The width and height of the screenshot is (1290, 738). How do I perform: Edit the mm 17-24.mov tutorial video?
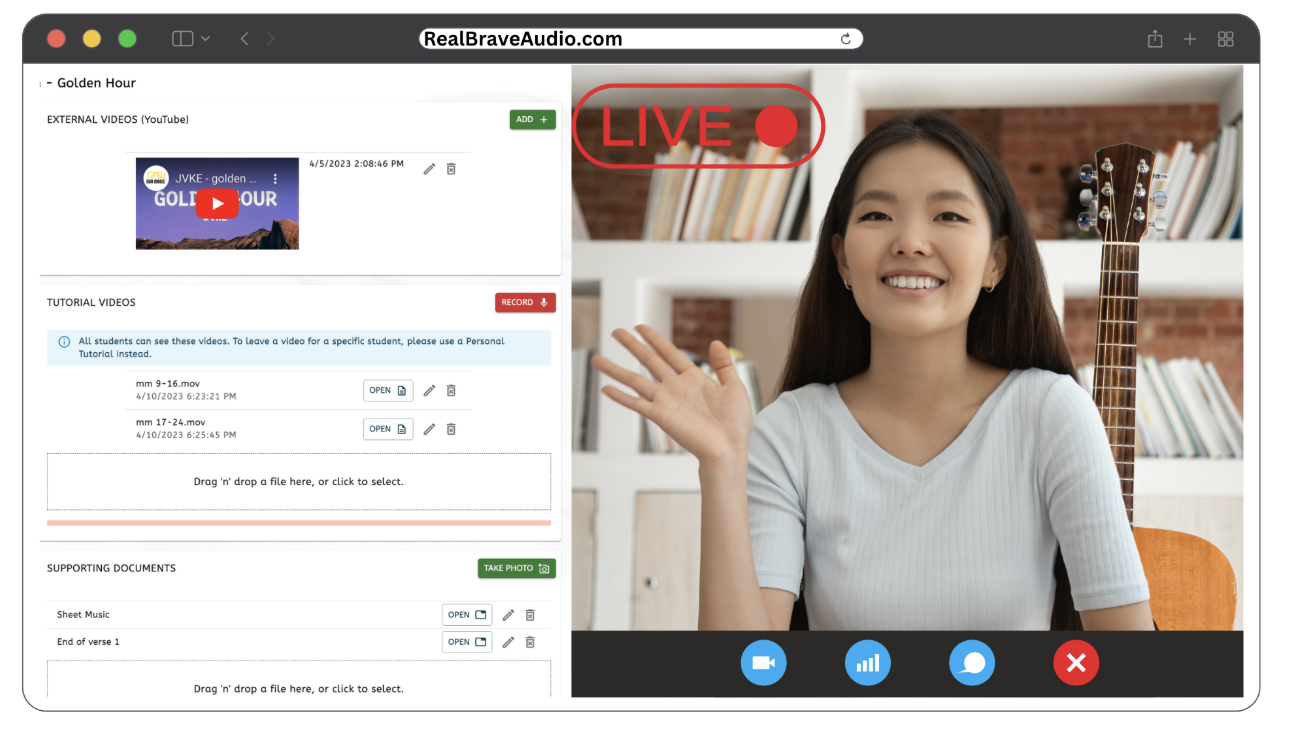429,428
